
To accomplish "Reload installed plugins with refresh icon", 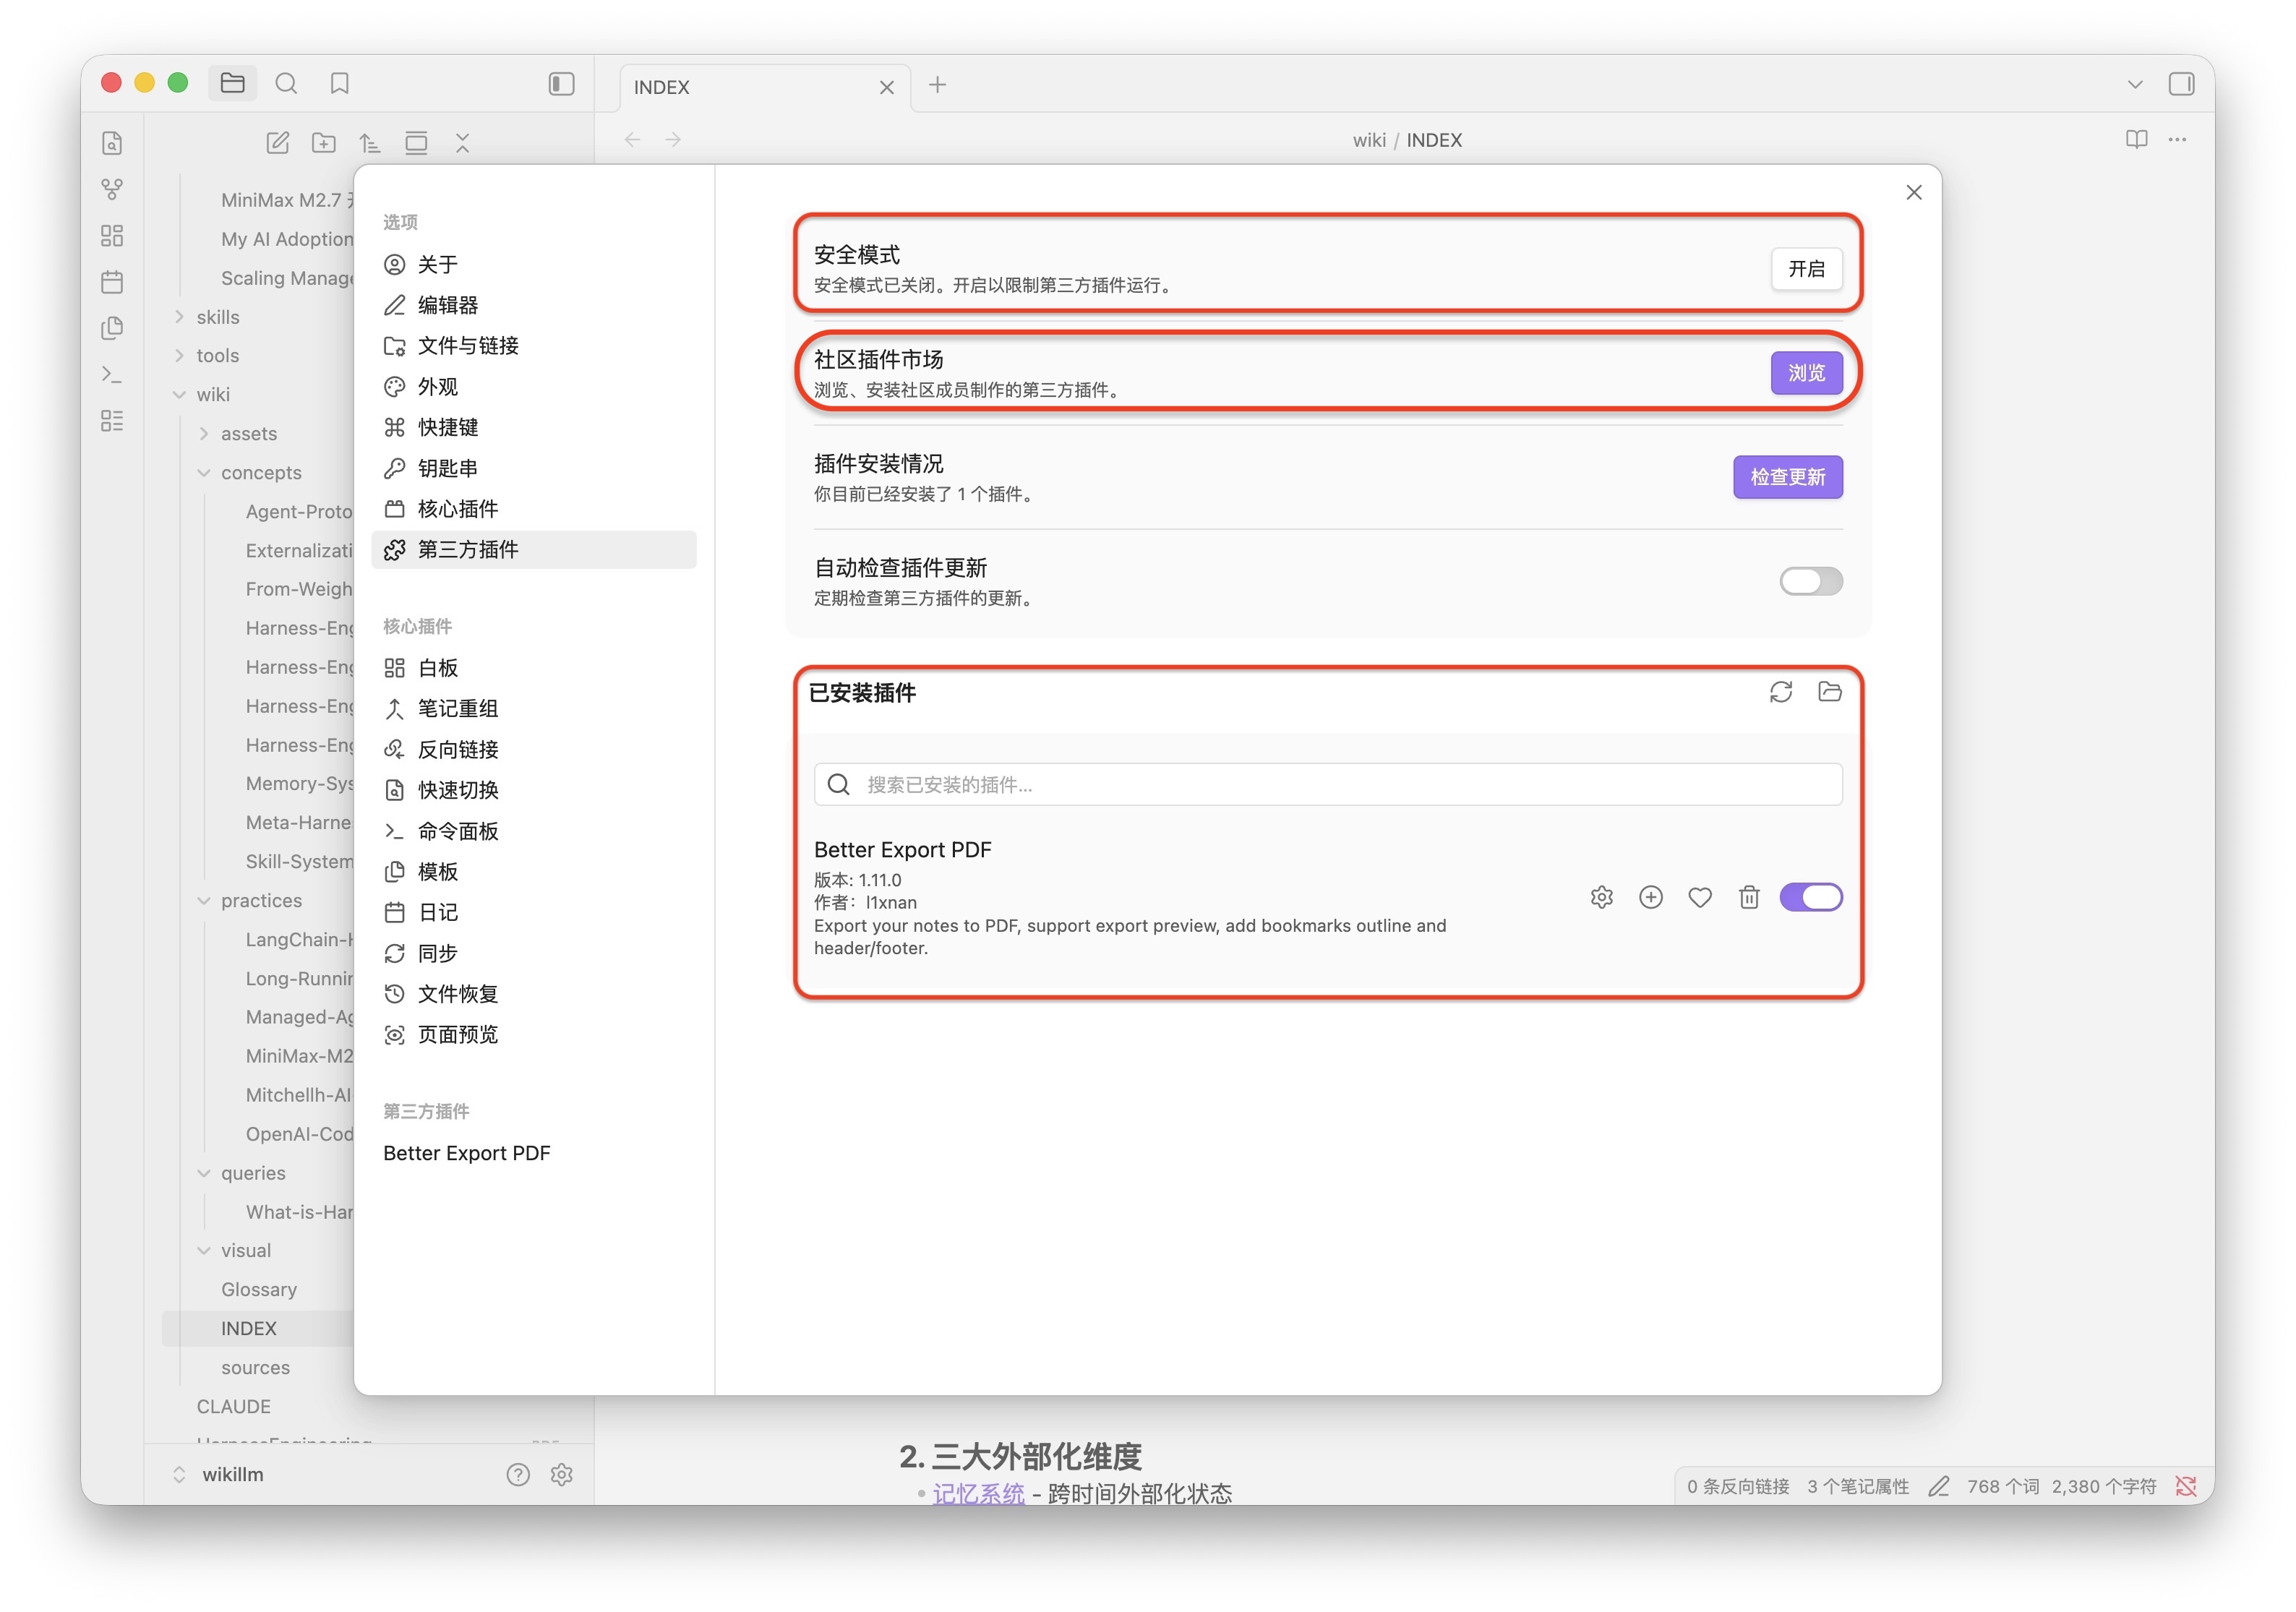I will pyautogui.click(x=1780, y=692).
